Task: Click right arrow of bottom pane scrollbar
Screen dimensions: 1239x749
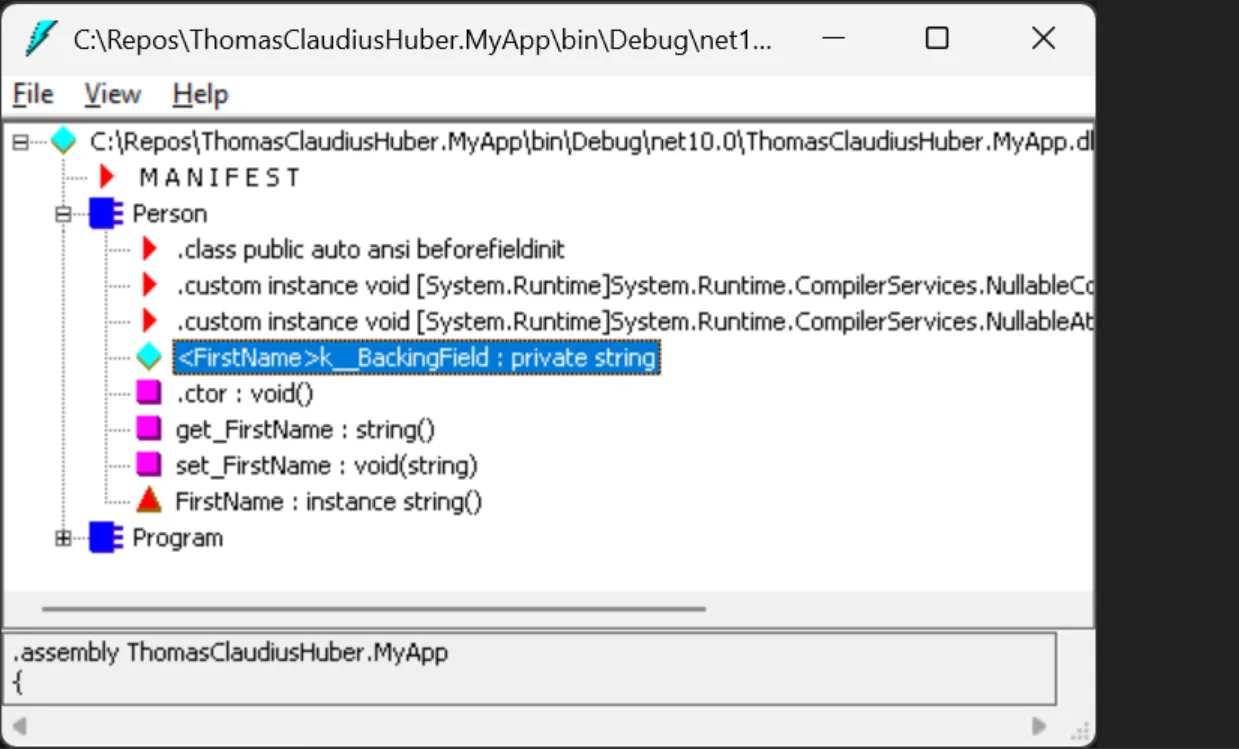Action: pyautogui.click(x=1040, y=726)
